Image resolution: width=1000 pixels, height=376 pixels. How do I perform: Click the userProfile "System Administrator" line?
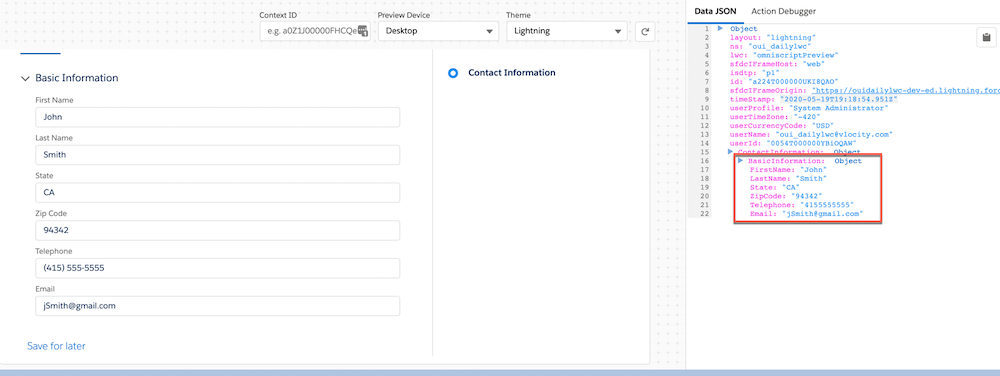[809, 109]
